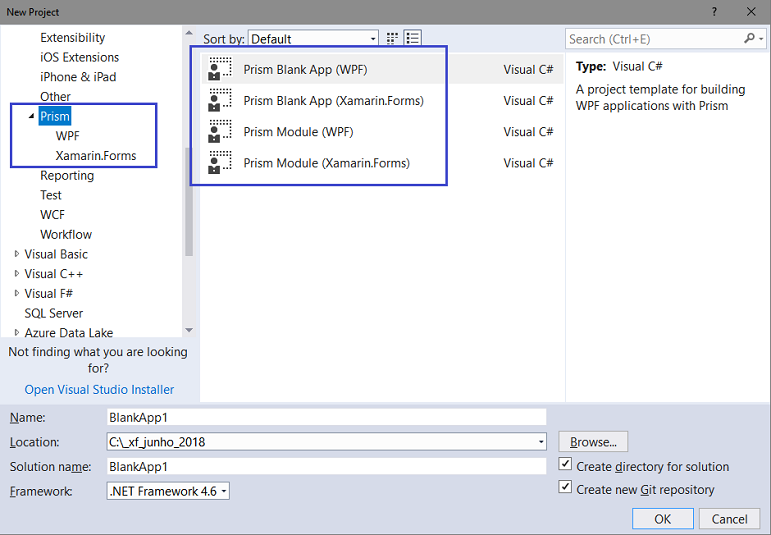Screen dimensions: 771x535
Task: Select Xamarin.Forms under Prism
Action: [x=96, y=155]
